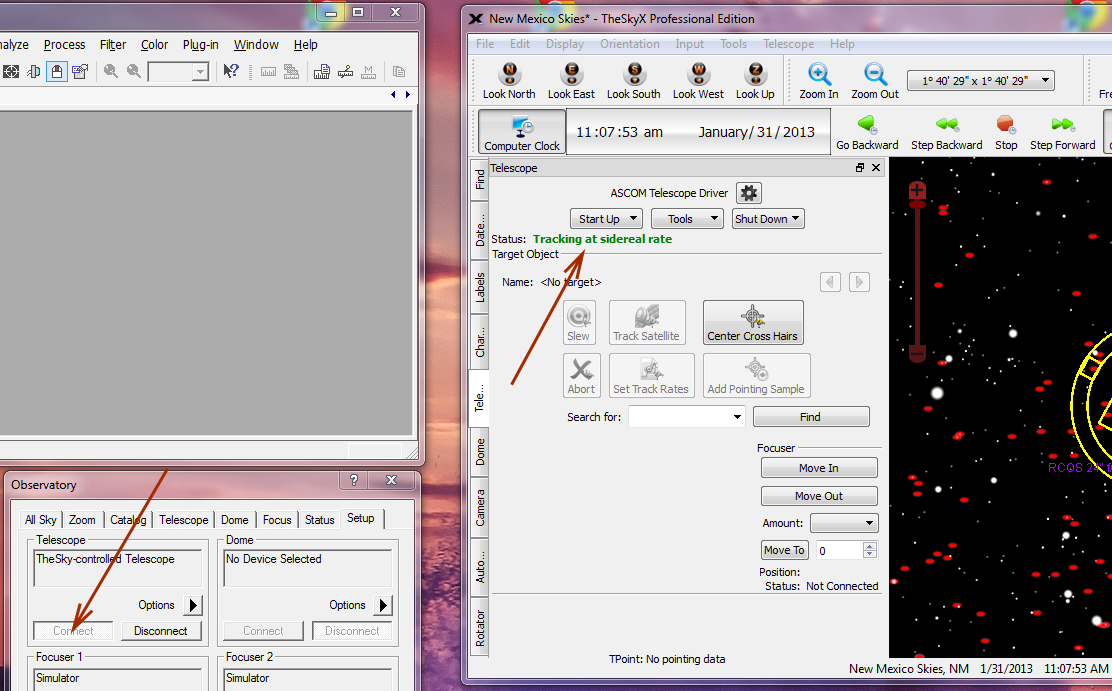The height and width of the screenshot is (691, 1112).
Task: Click focuser Move Out button
Action: coord(819,497)
